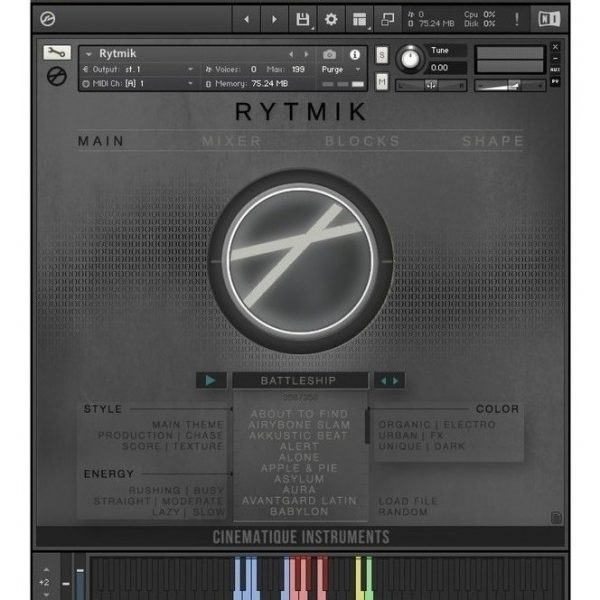Select next pattern with right teal arrow

point(396,380)
